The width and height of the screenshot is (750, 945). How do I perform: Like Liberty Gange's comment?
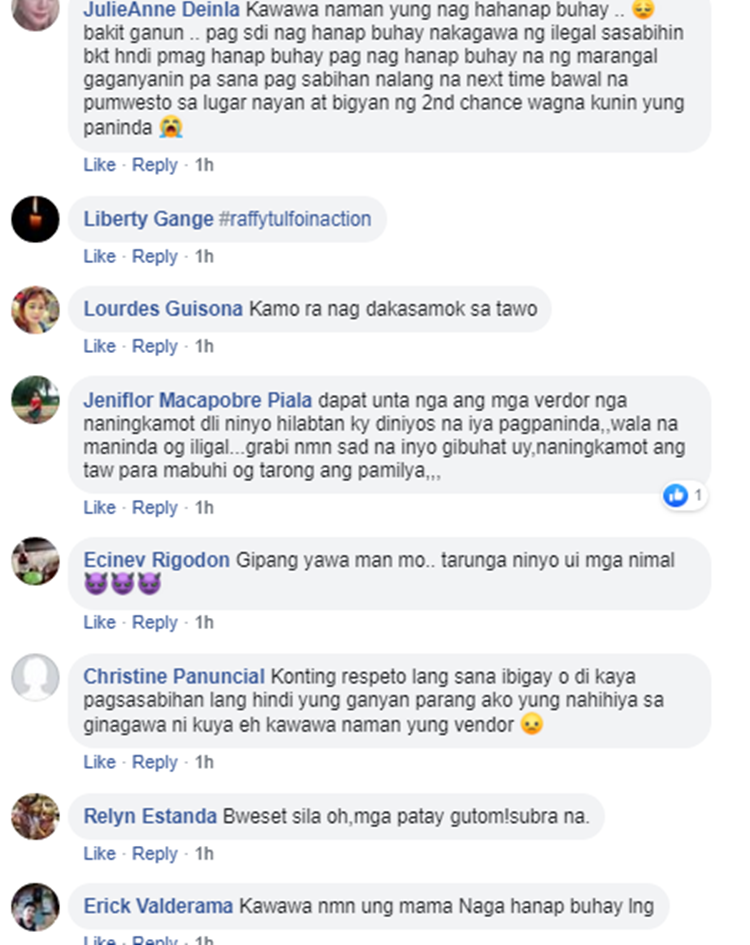(99, 256)
